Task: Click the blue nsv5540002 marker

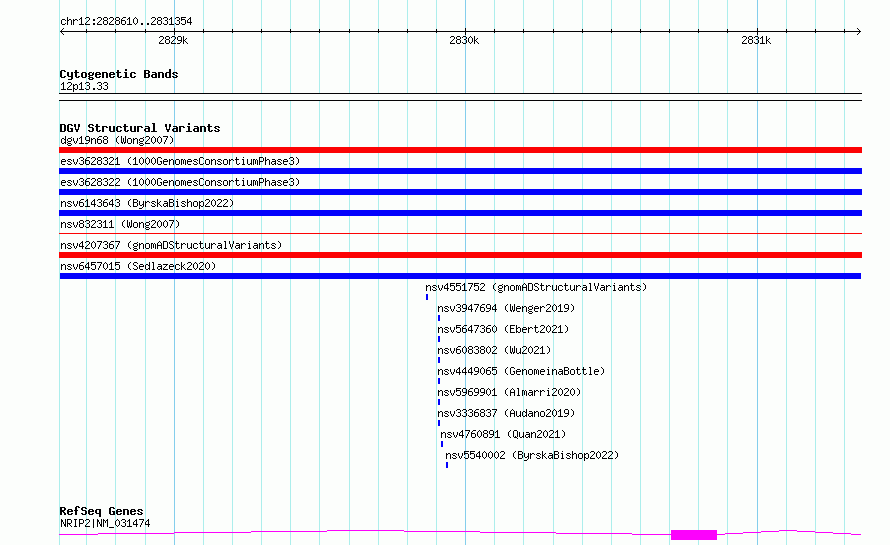Action: tap(447, 465)
